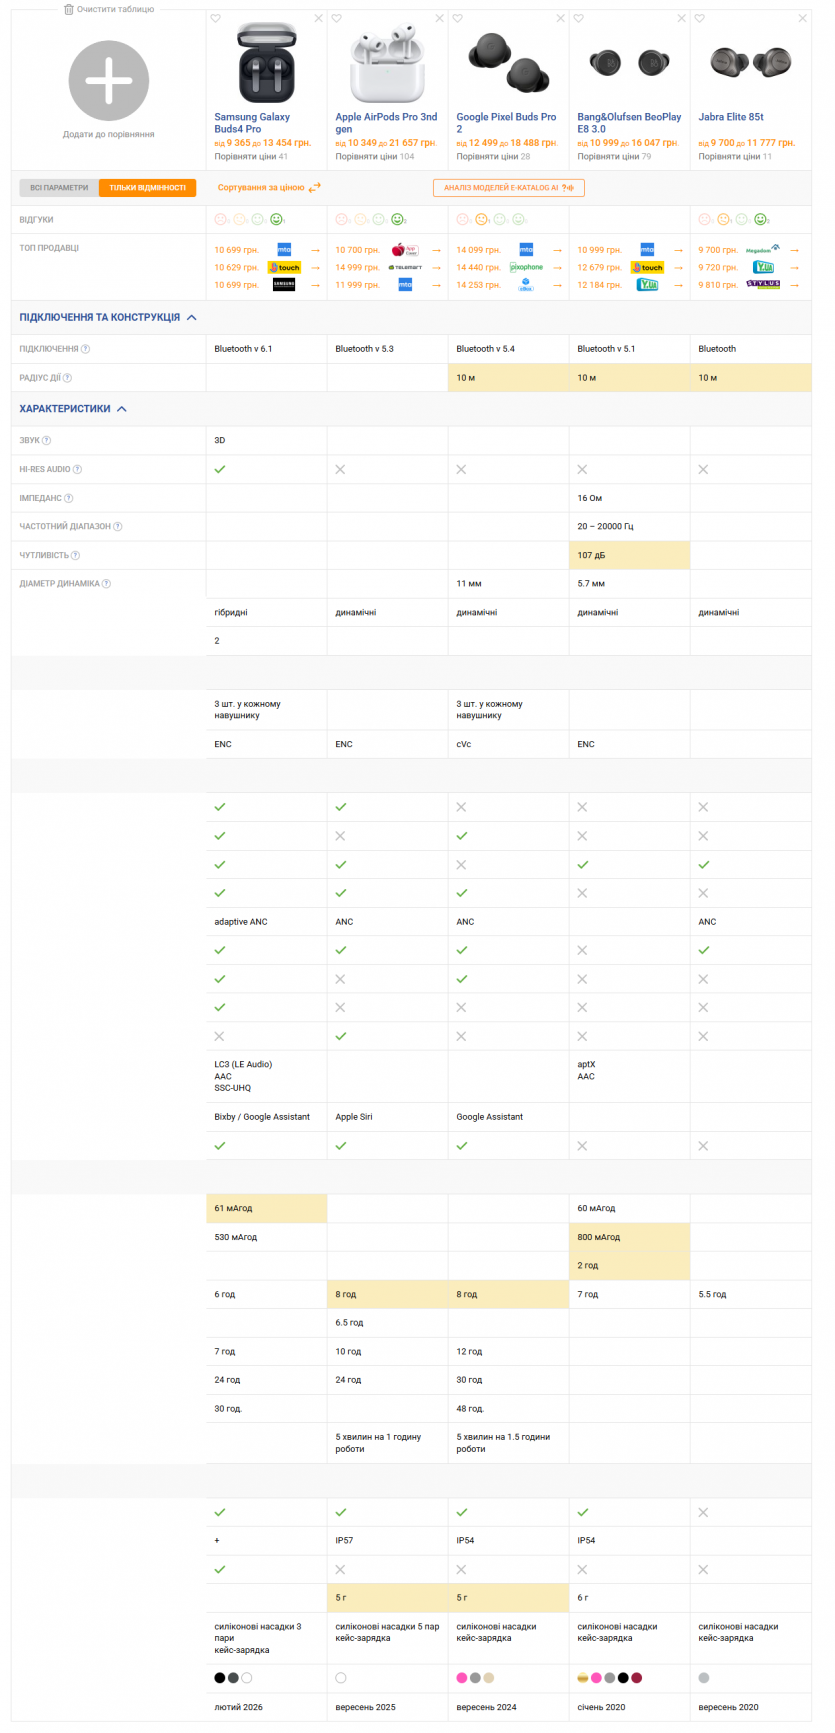
Task: Open Аналіз моделей E-Katalog AI
Action: 508,188
